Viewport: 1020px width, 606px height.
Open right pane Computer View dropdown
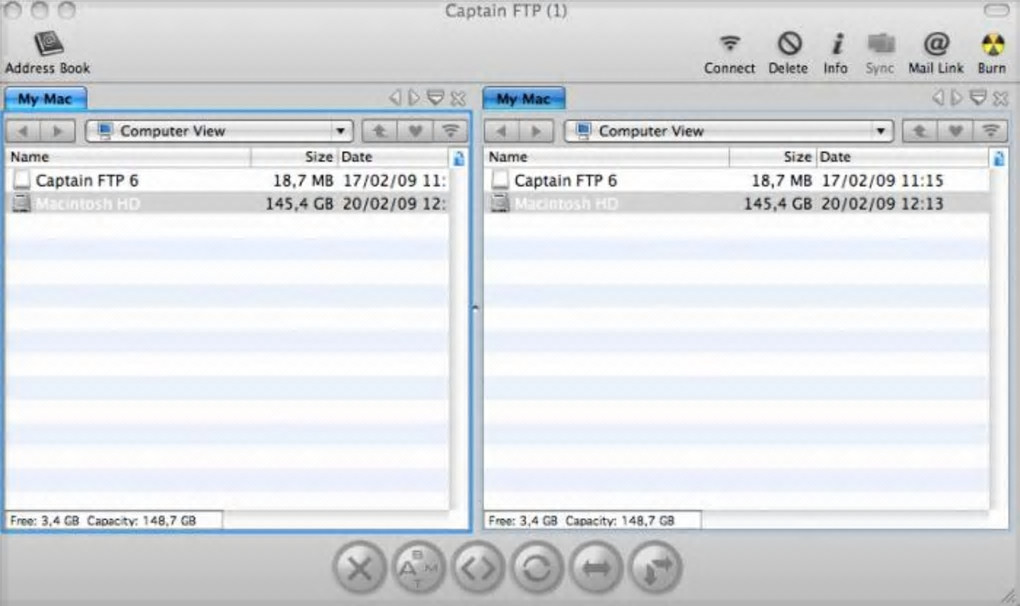729,131
